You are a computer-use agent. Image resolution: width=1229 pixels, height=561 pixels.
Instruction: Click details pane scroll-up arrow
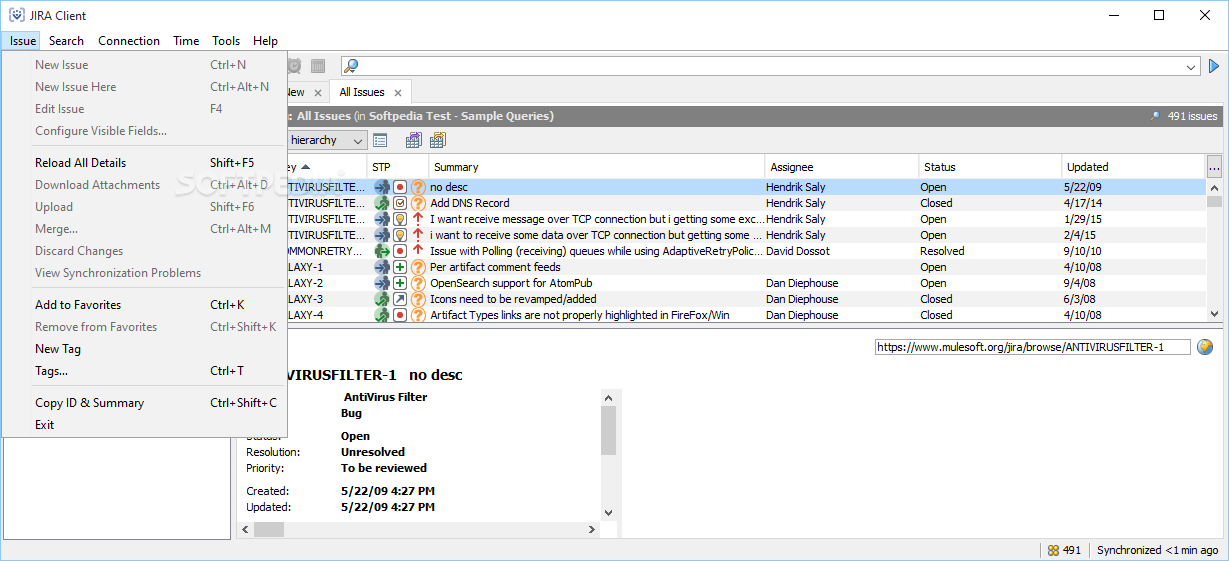click(608, 397)
